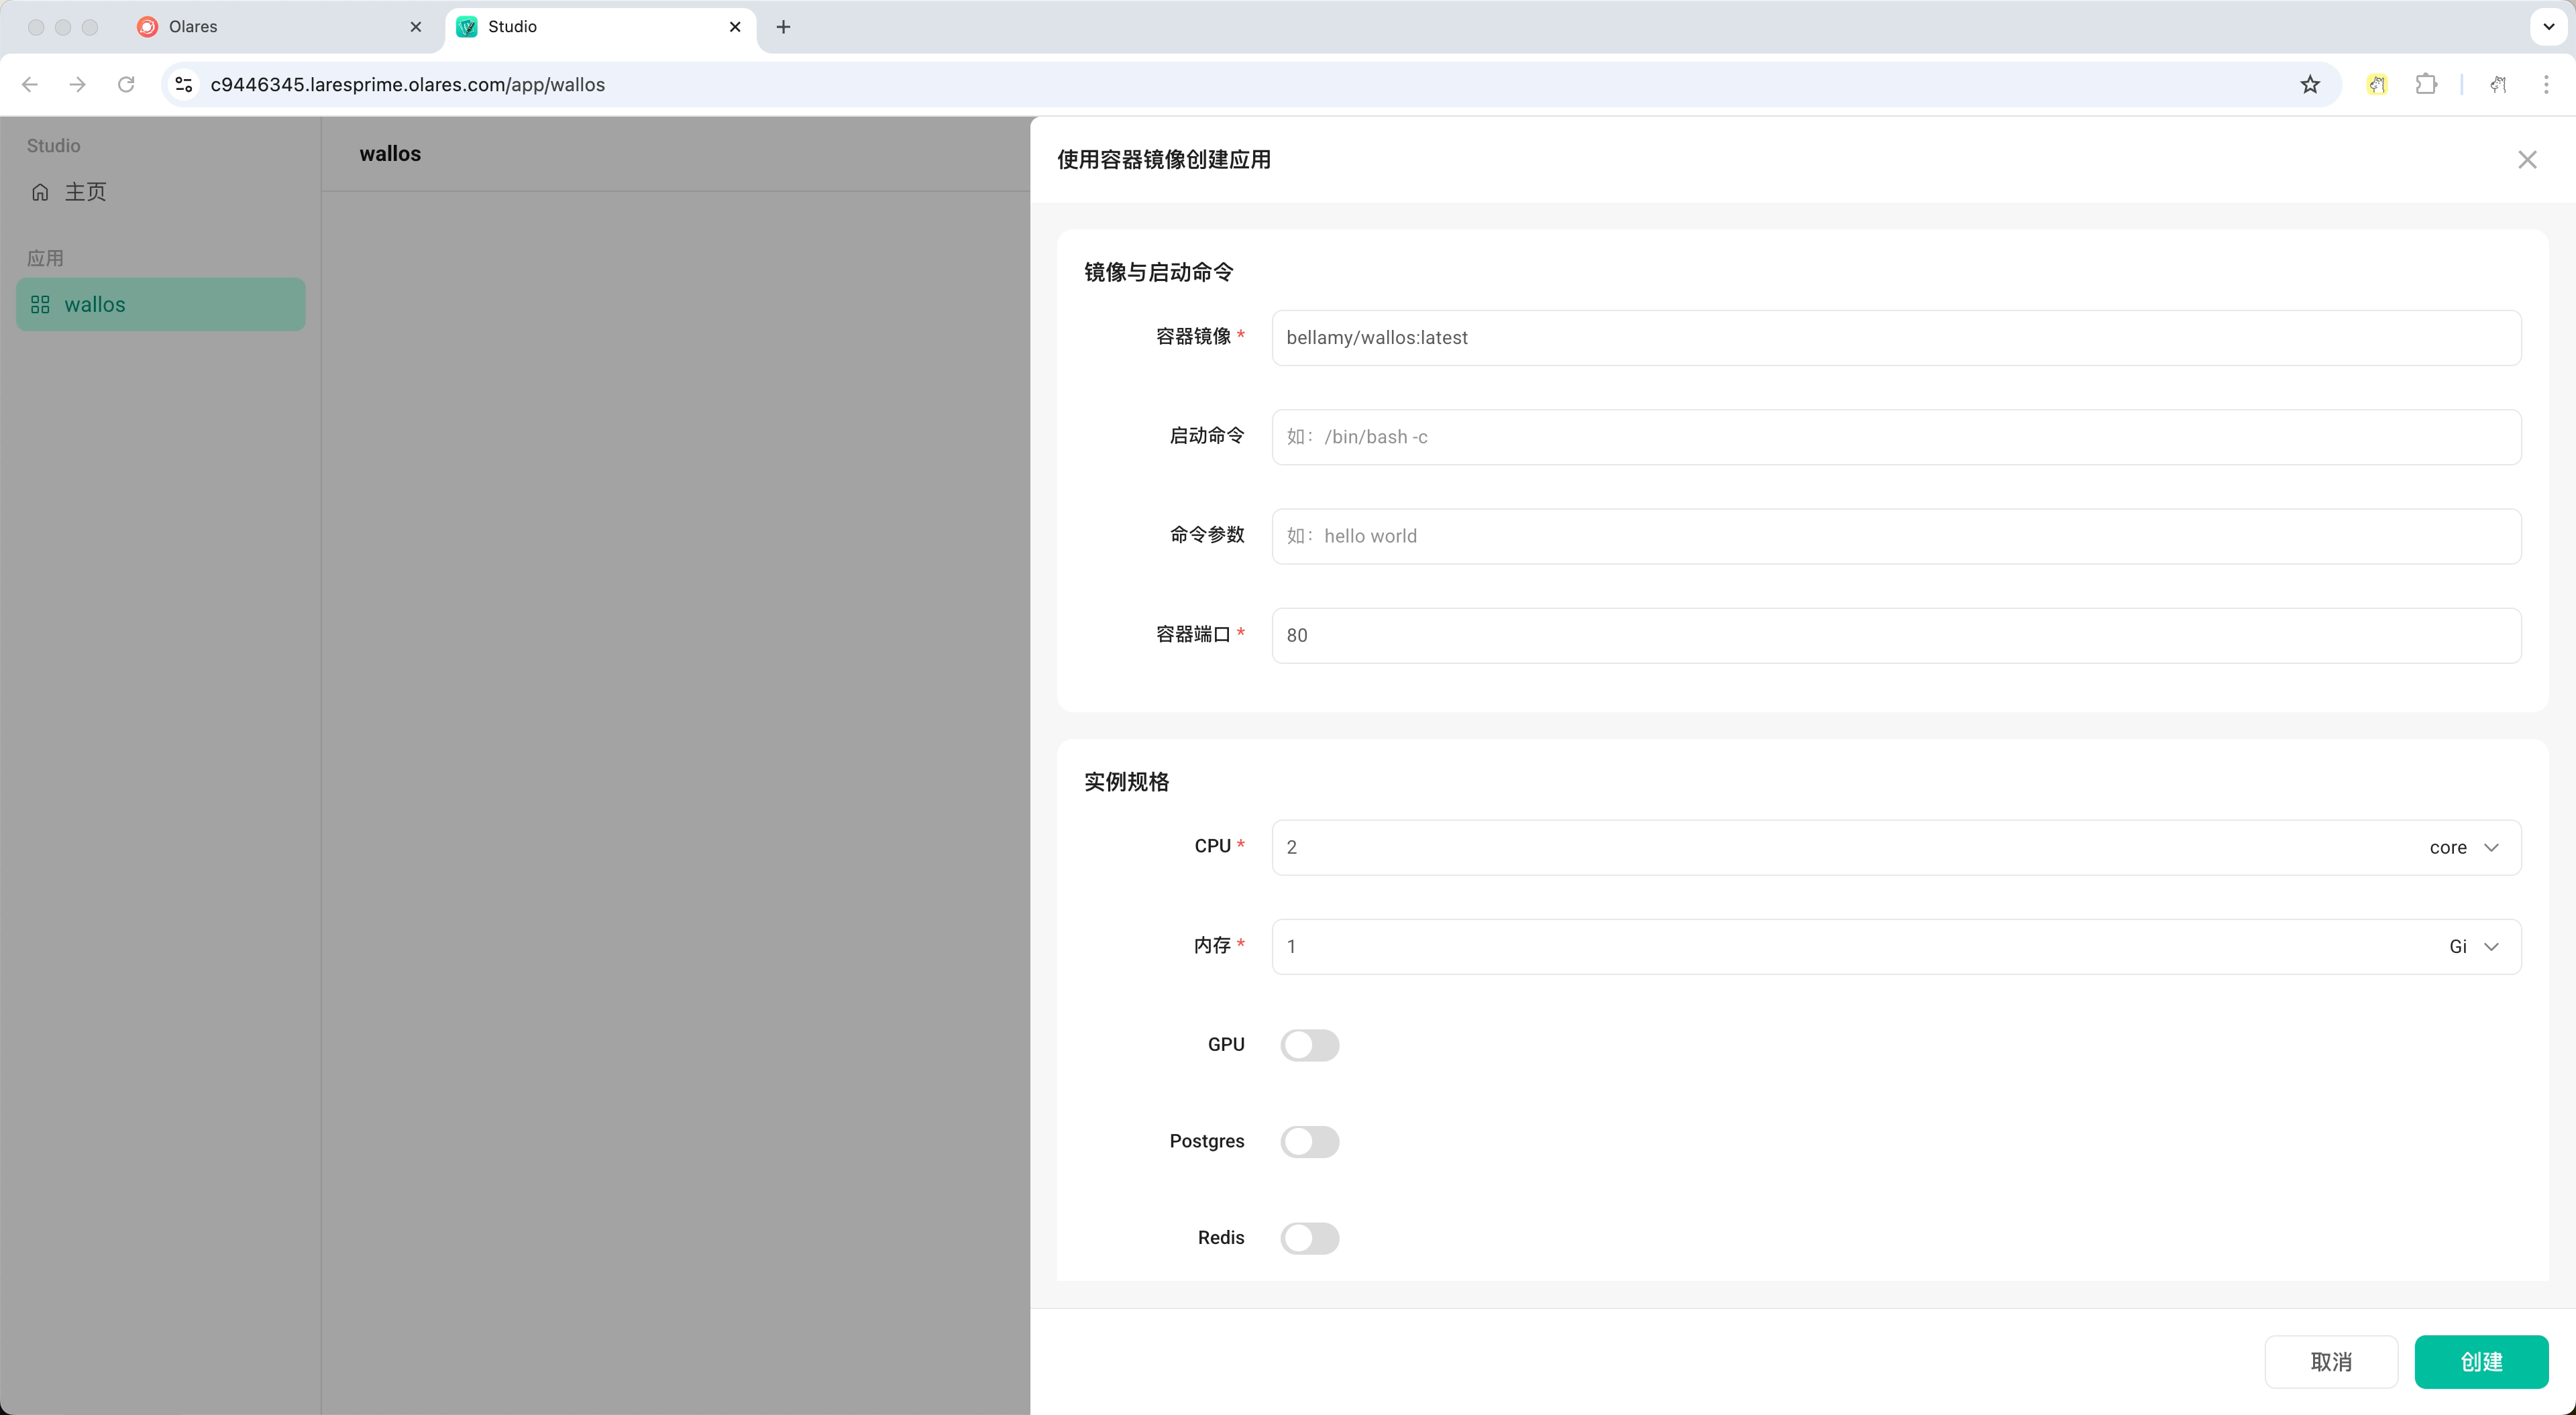Screen dimensions: 2576x1415
Task: Click the 容器端口 port input field
Action: click(1896, 635)
